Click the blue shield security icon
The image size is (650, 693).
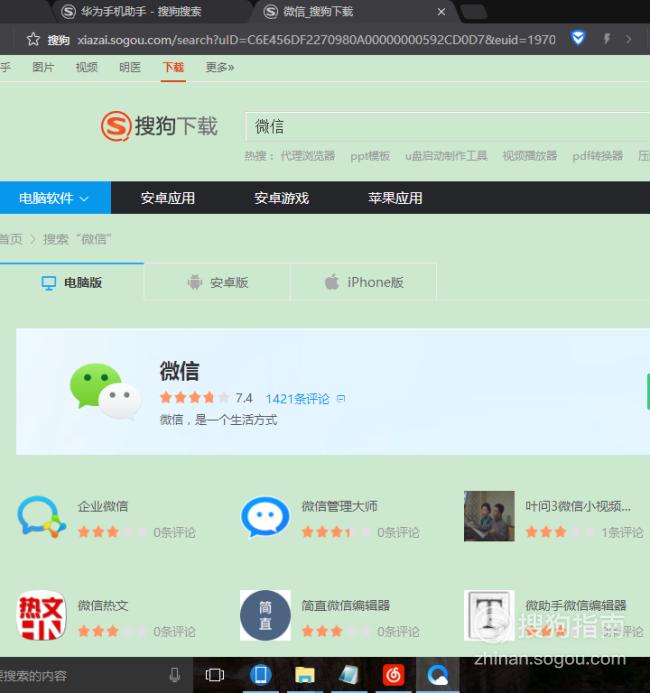pyautogui.click(x=578, y=38)
